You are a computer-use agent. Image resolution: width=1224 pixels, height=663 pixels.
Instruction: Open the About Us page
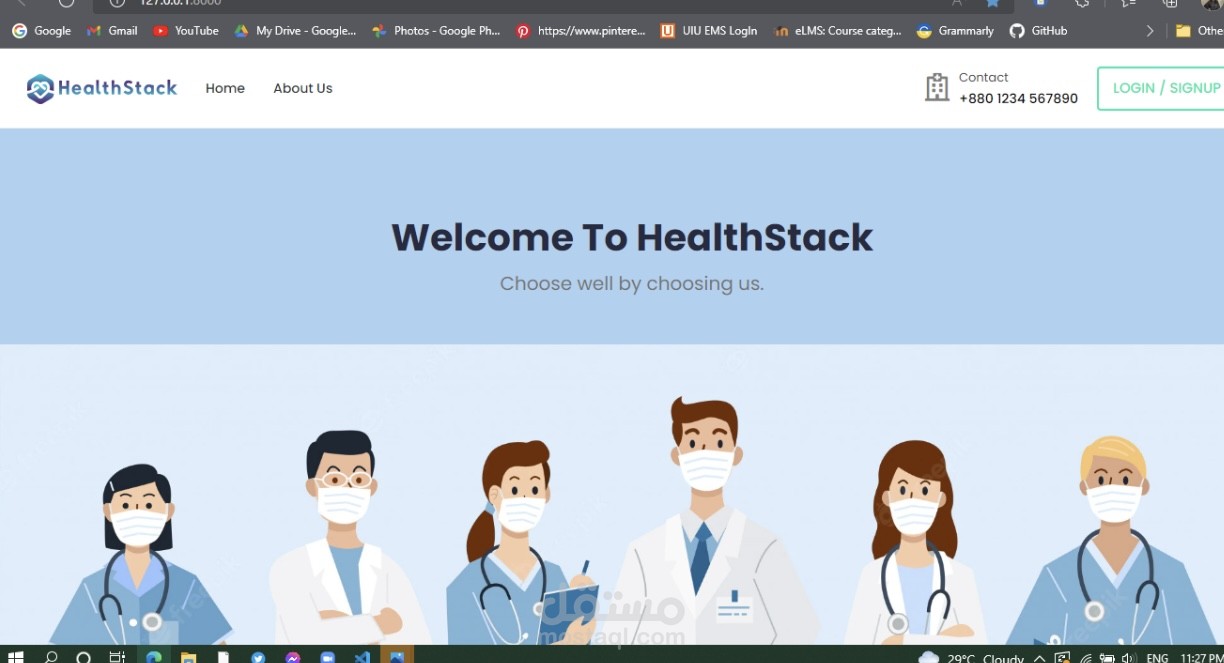[x=303, y=88]
